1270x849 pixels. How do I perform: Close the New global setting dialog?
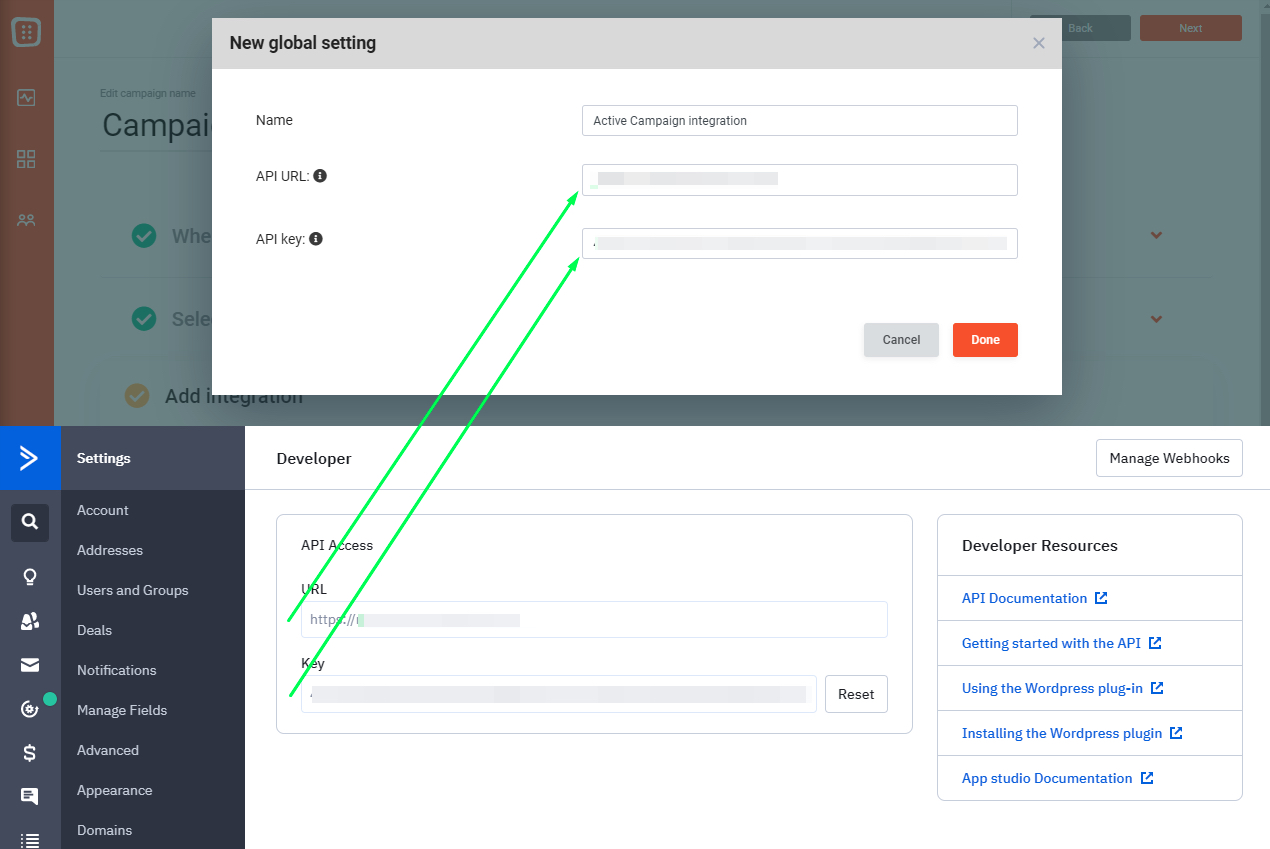(x=1039, y=43)
